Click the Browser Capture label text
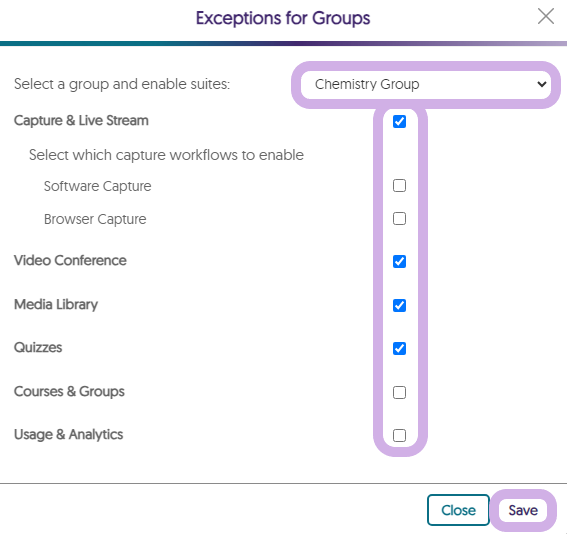 (x=95, y=219)
